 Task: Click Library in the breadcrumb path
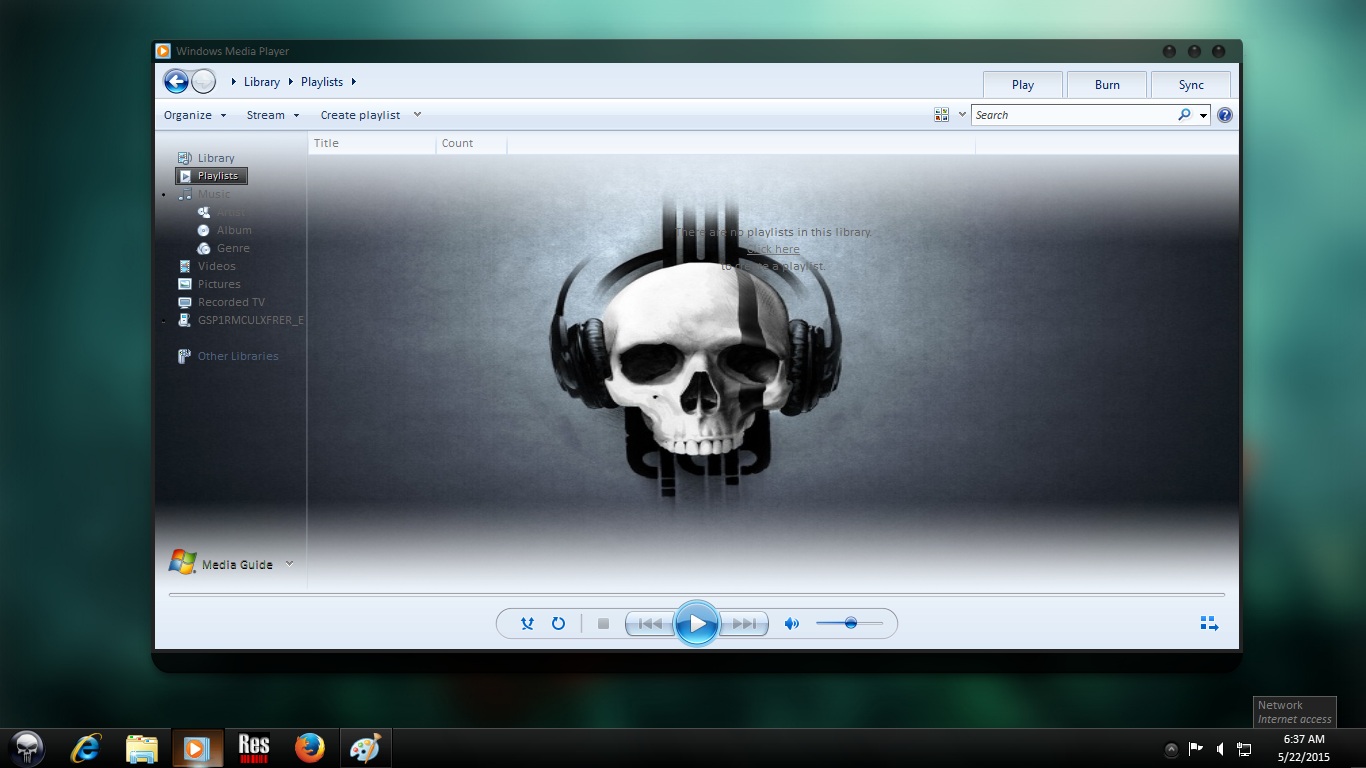[x=262, y=82]
